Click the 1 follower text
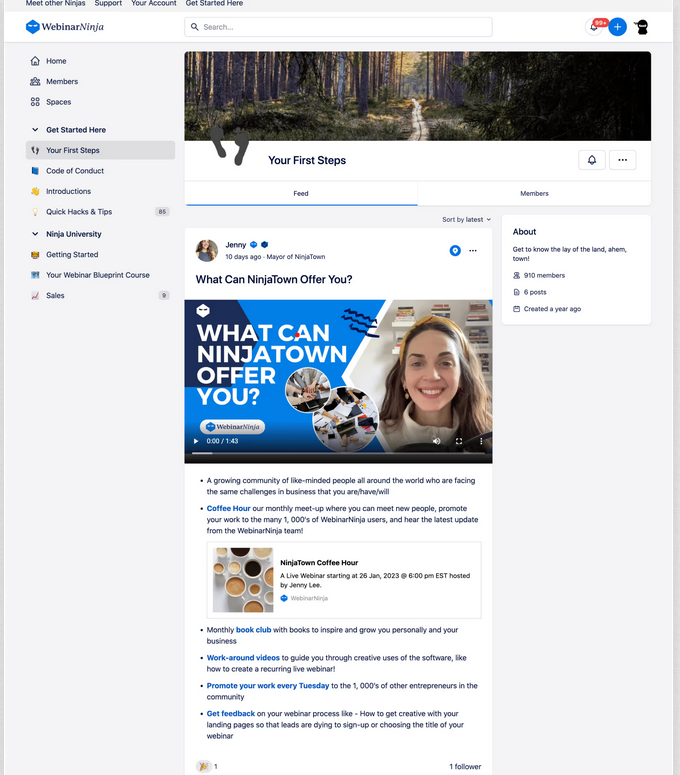 point(465,767)
